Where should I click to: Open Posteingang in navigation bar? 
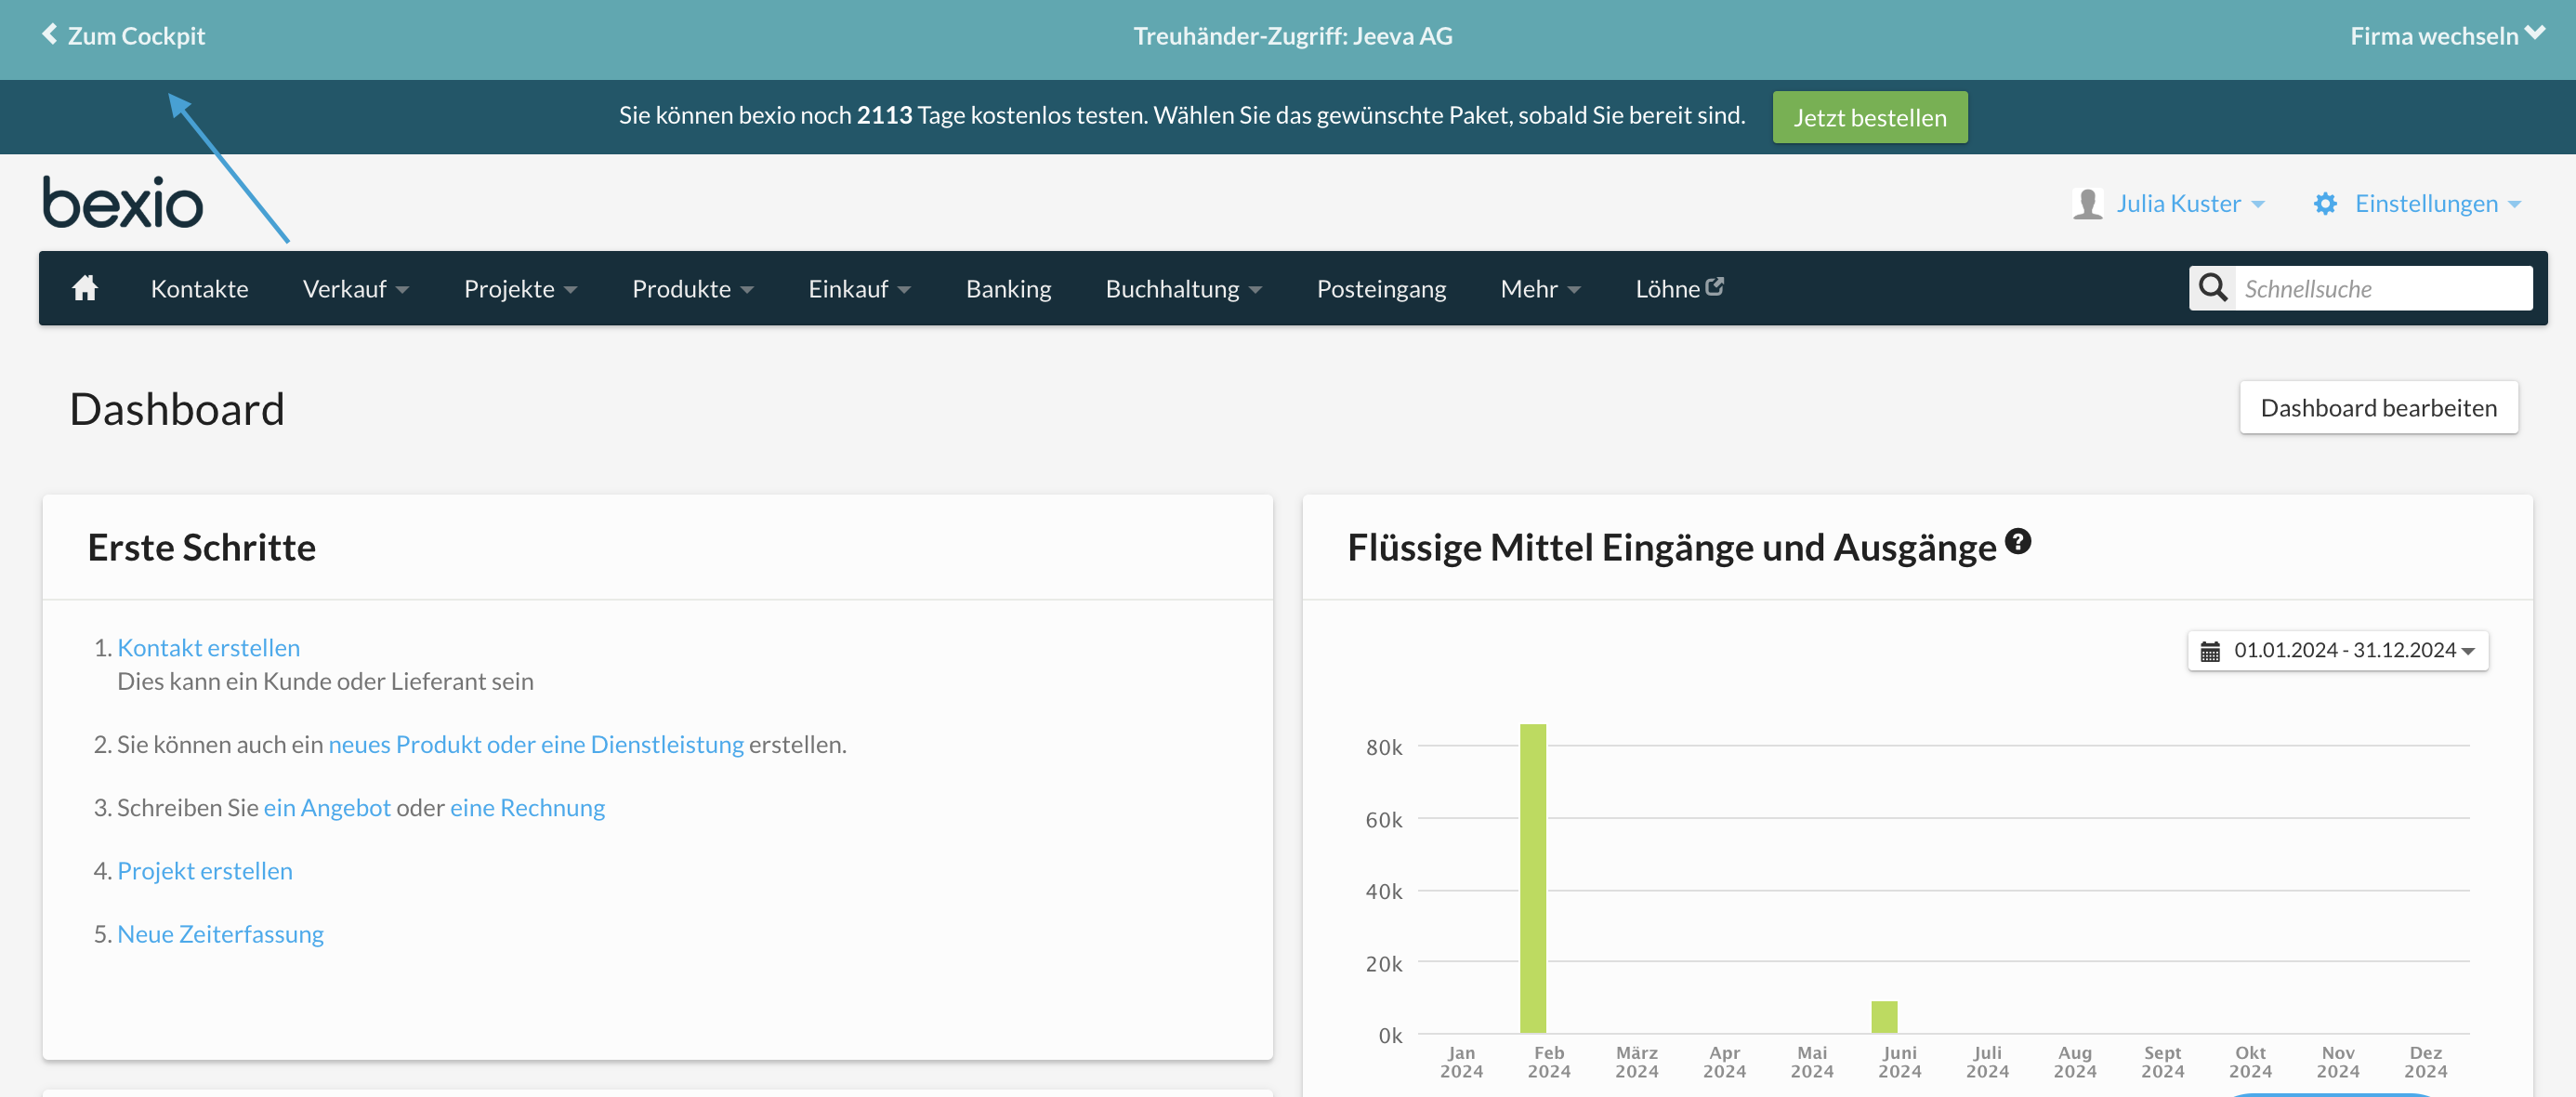[1380, 289]
